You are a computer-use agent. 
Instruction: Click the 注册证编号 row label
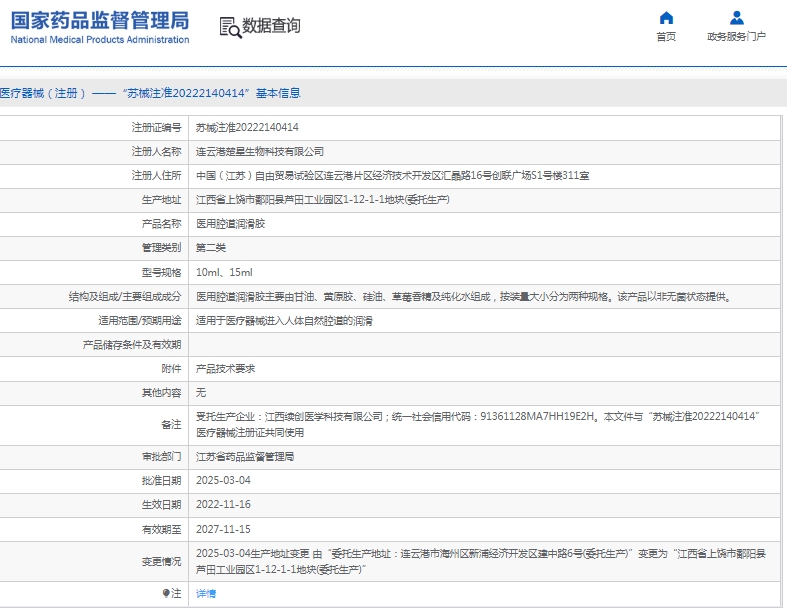coord(156,128)
